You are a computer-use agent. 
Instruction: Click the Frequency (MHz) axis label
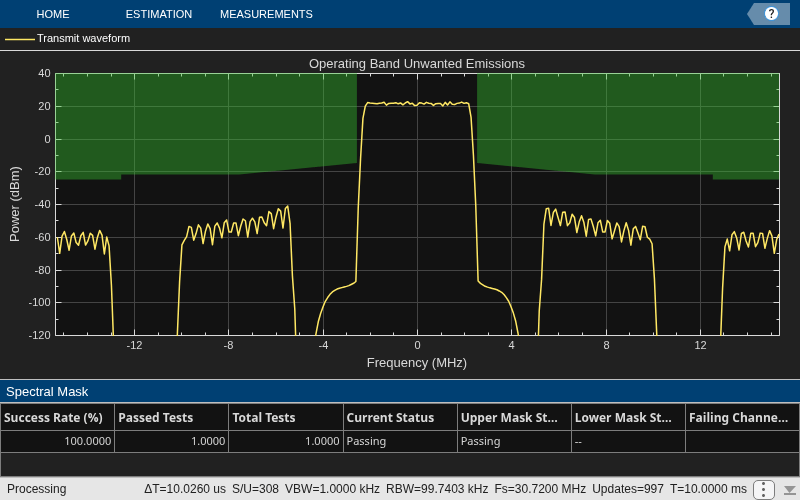point(417,363)
